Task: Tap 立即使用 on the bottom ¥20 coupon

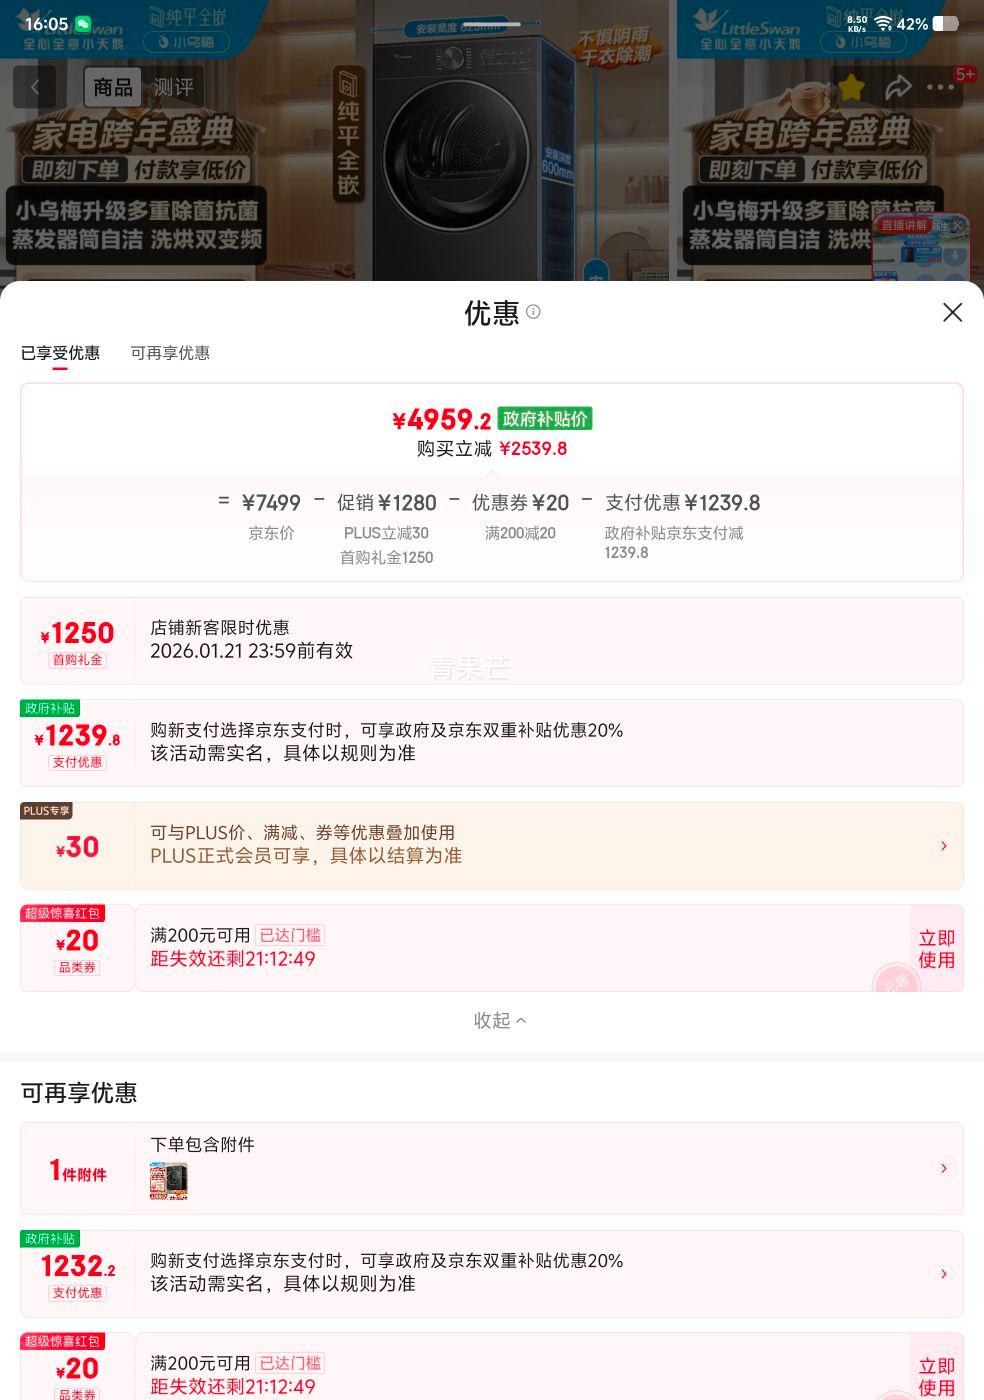Action: (936, 1376)
